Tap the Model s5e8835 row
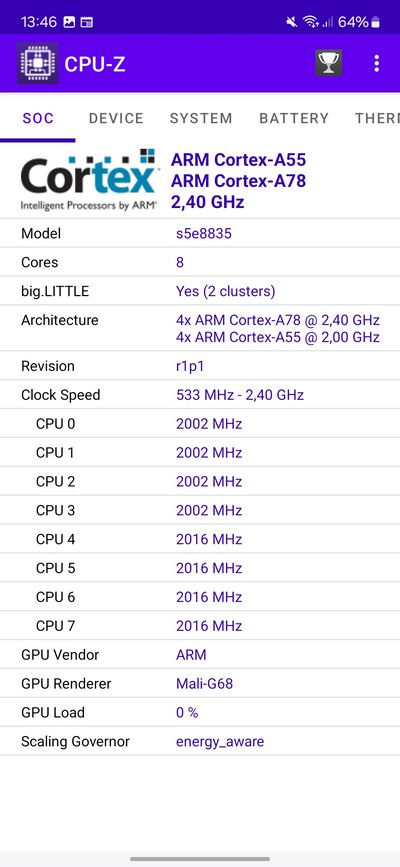Screen dimensions: 400x867 [200, 233]
